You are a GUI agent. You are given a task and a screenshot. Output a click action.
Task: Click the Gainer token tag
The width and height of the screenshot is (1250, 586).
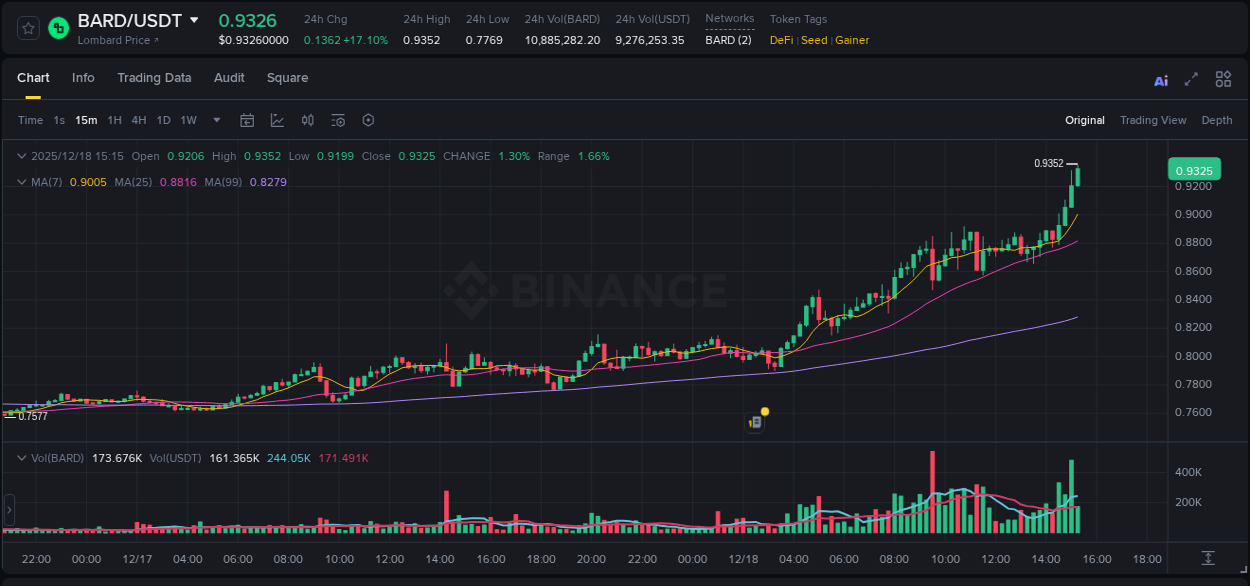[852, 40]
